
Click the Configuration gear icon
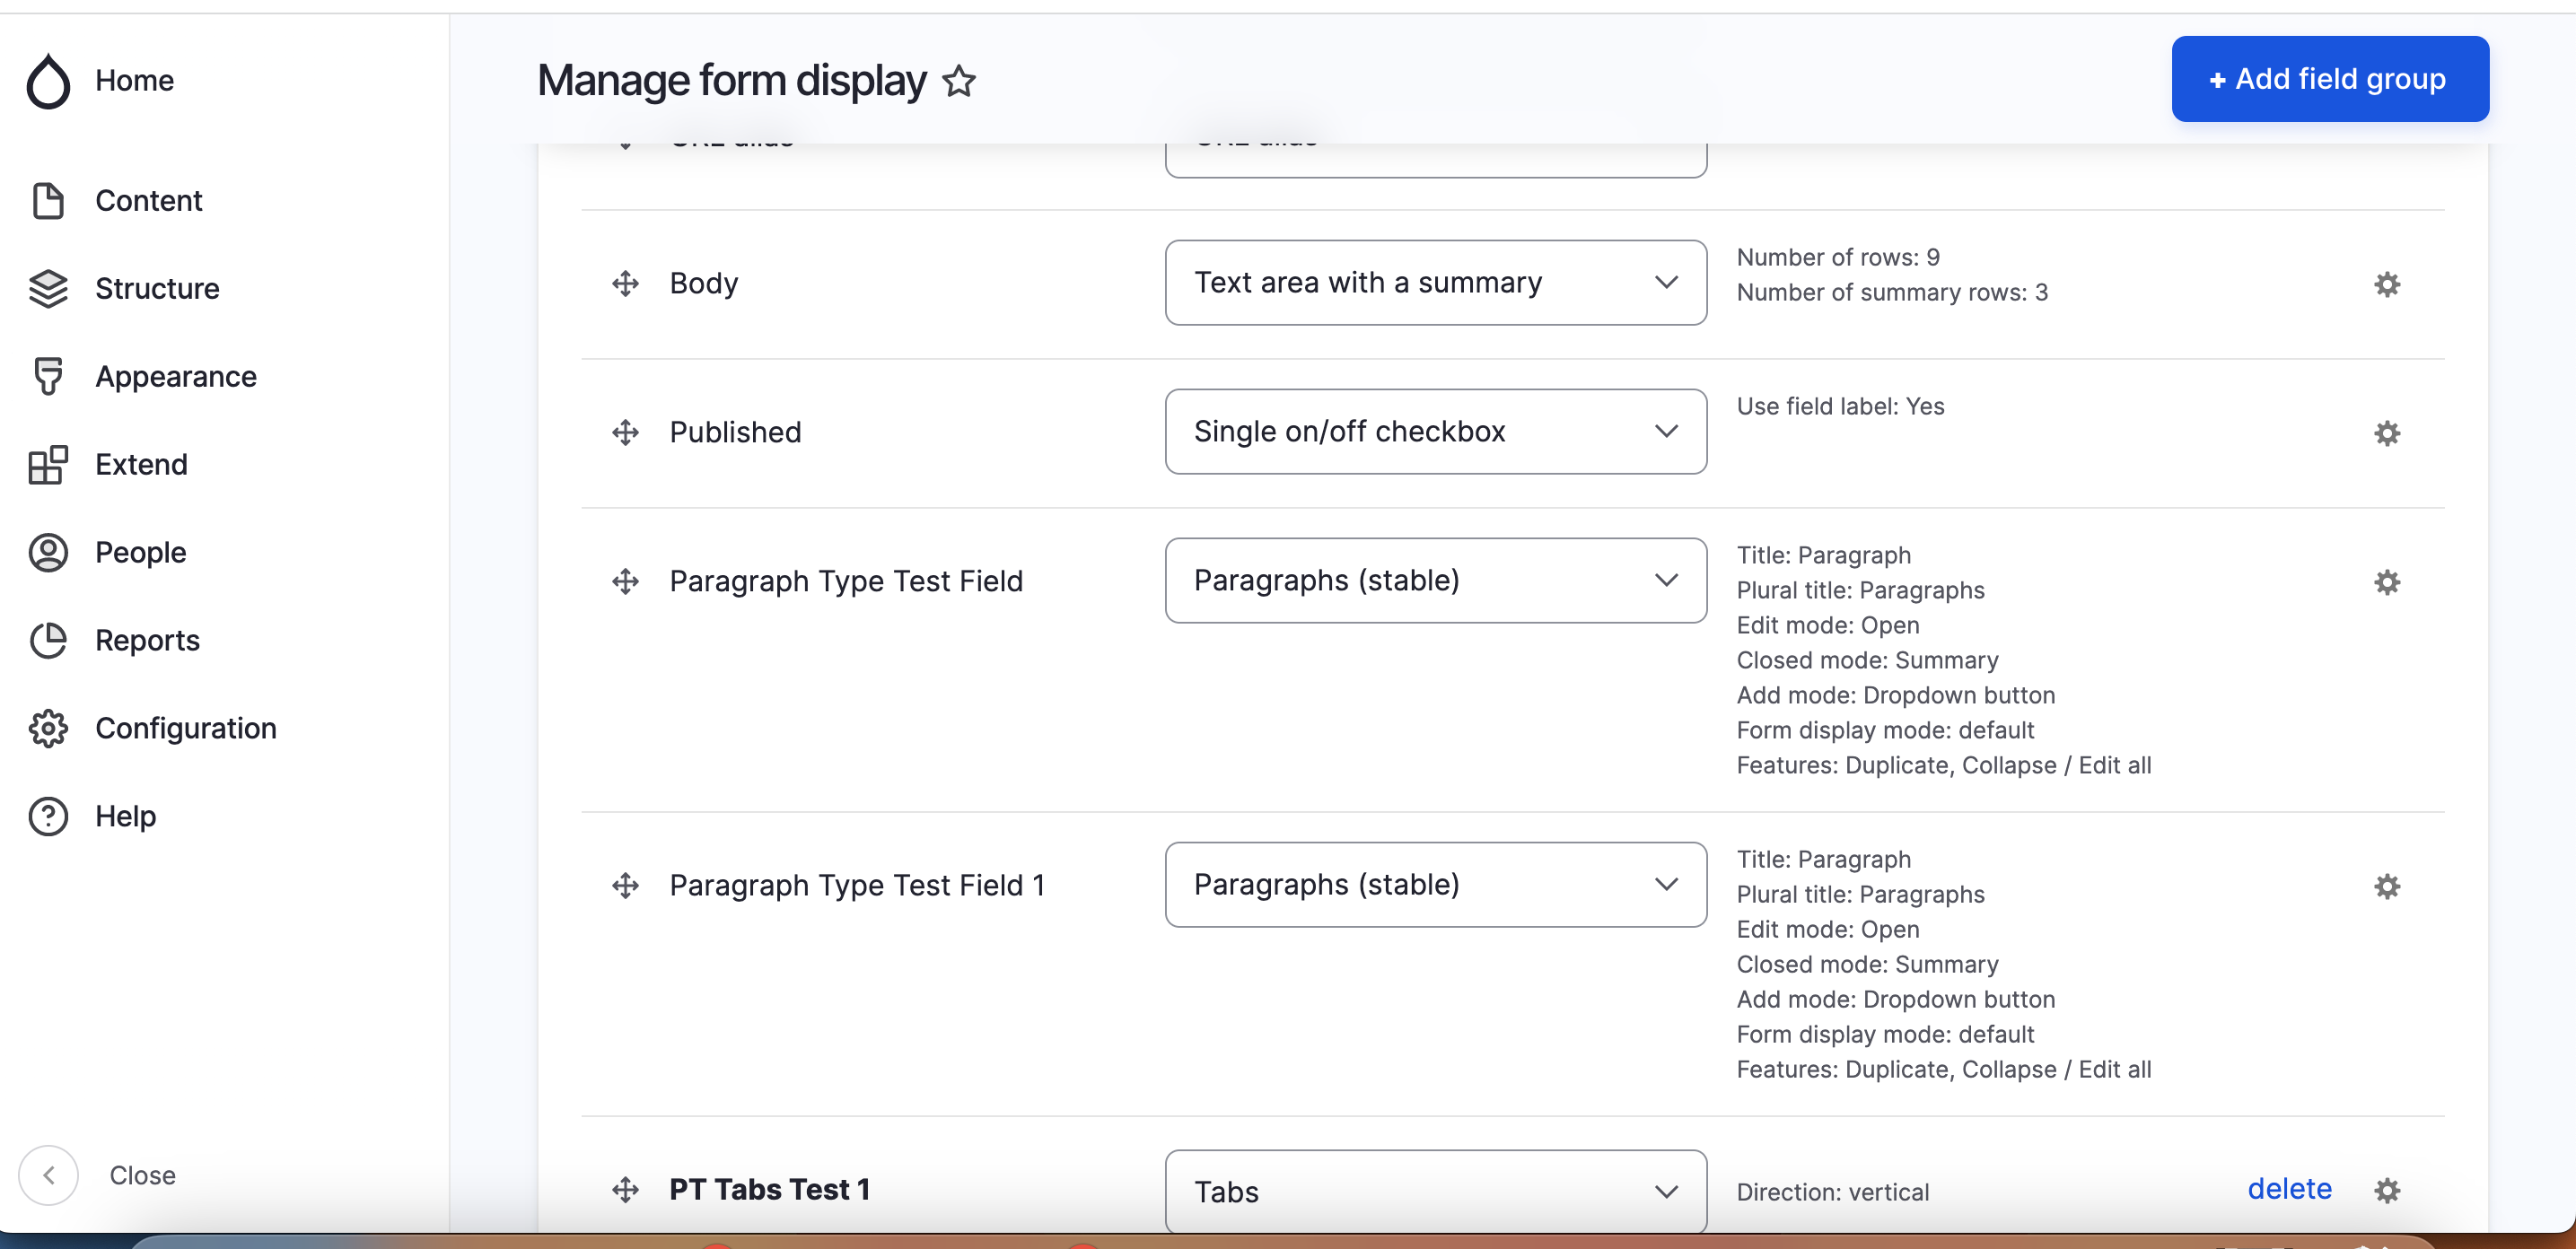pos(47,728)
